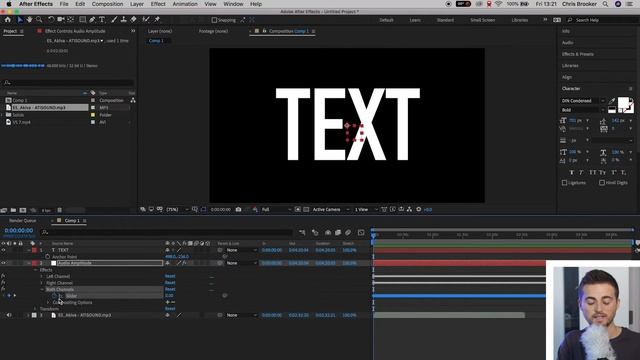
Task: Create new composition icon in Project panel
Action: click(x=23, y=210)
